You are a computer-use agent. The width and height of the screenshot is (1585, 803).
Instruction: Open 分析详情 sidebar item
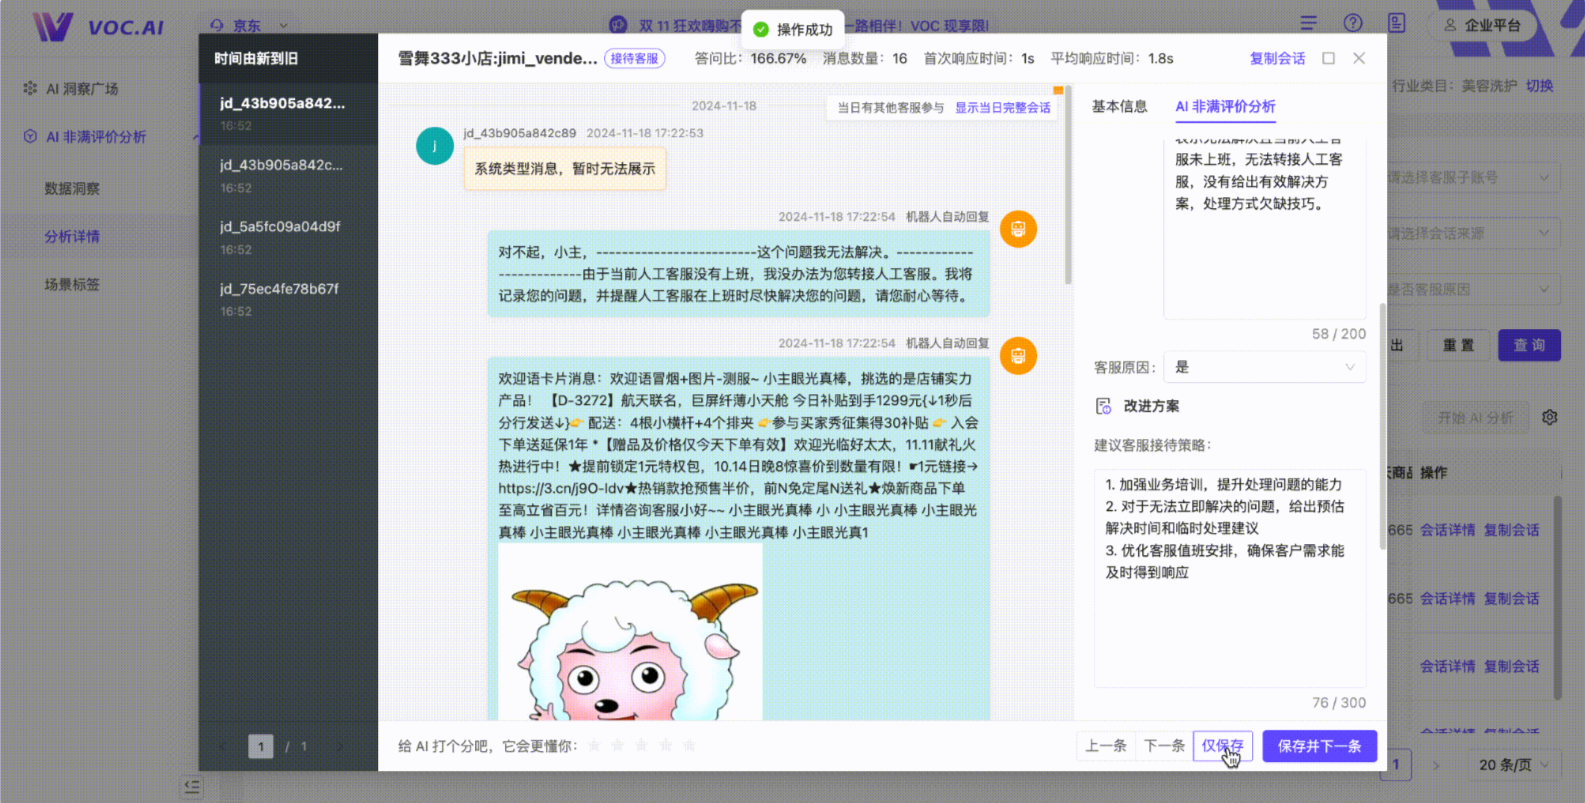(72, 236)
